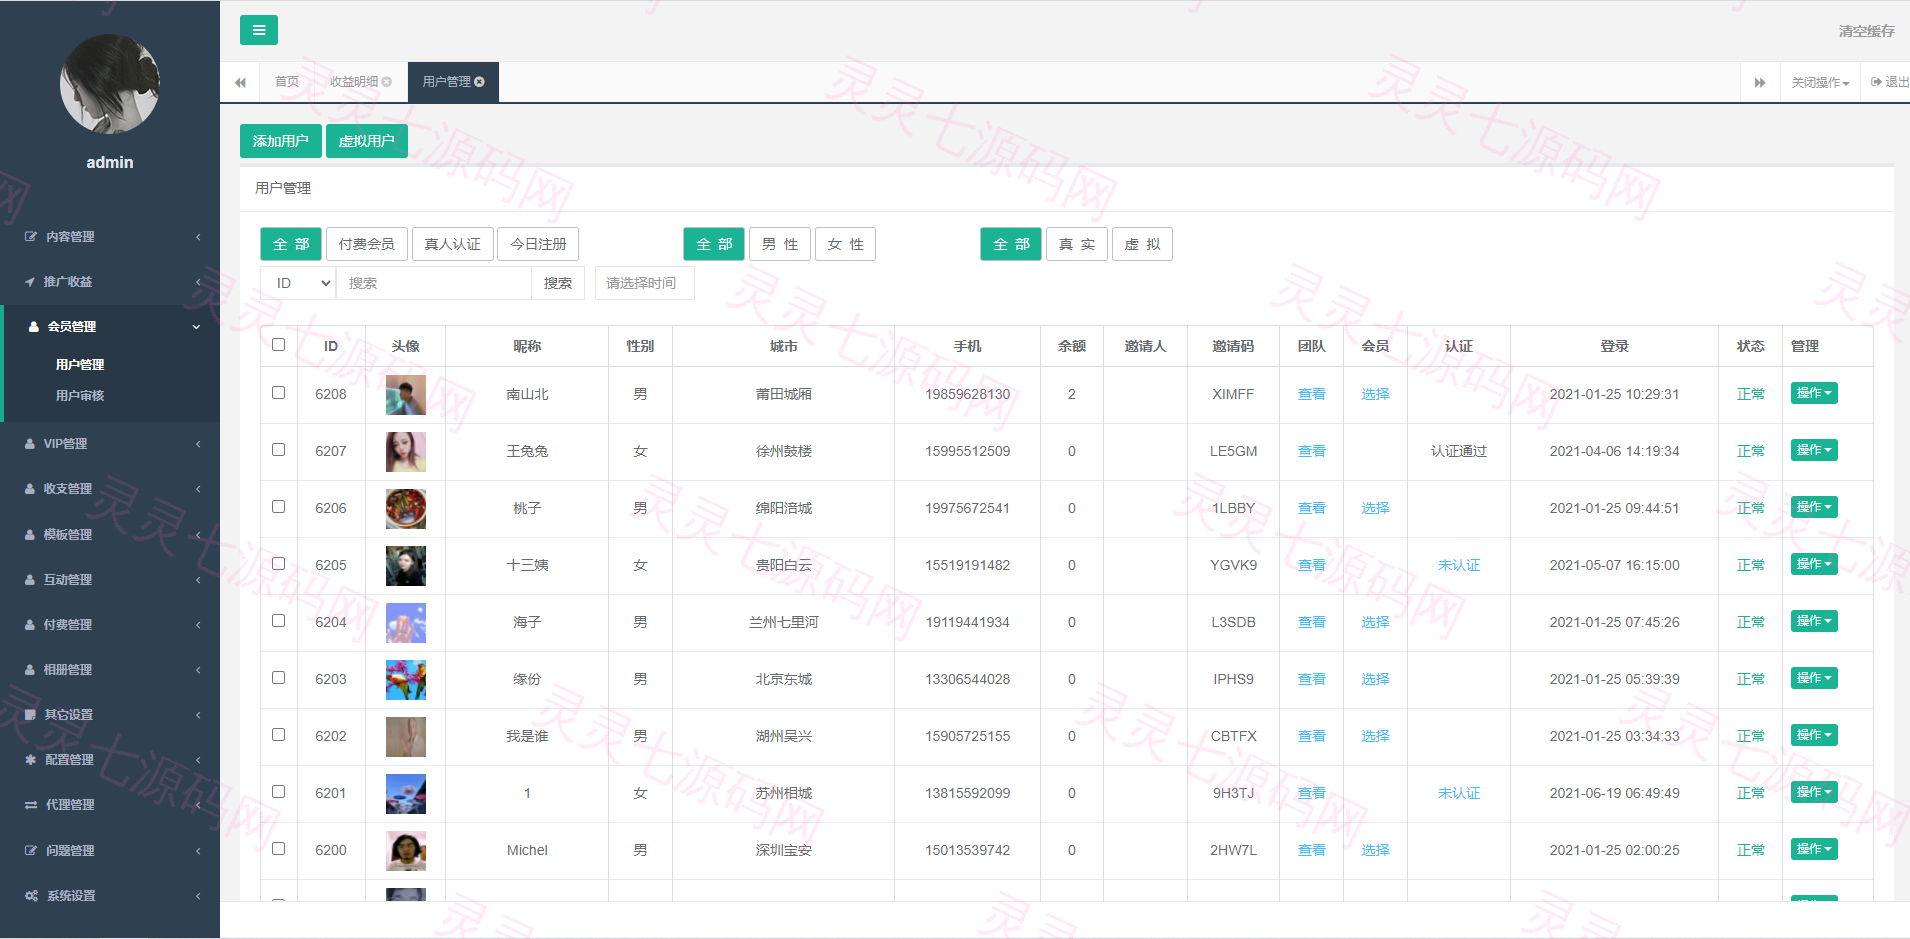Select 用户审核 submenu item
The width and height of the screenshot is (1910, 939).
(x=80, y=396)
